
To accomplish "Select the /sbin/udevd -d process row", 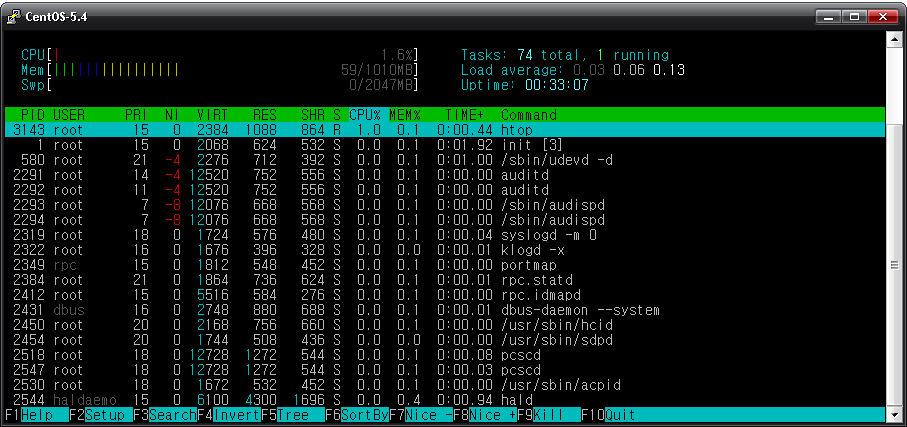I will 445,160.
